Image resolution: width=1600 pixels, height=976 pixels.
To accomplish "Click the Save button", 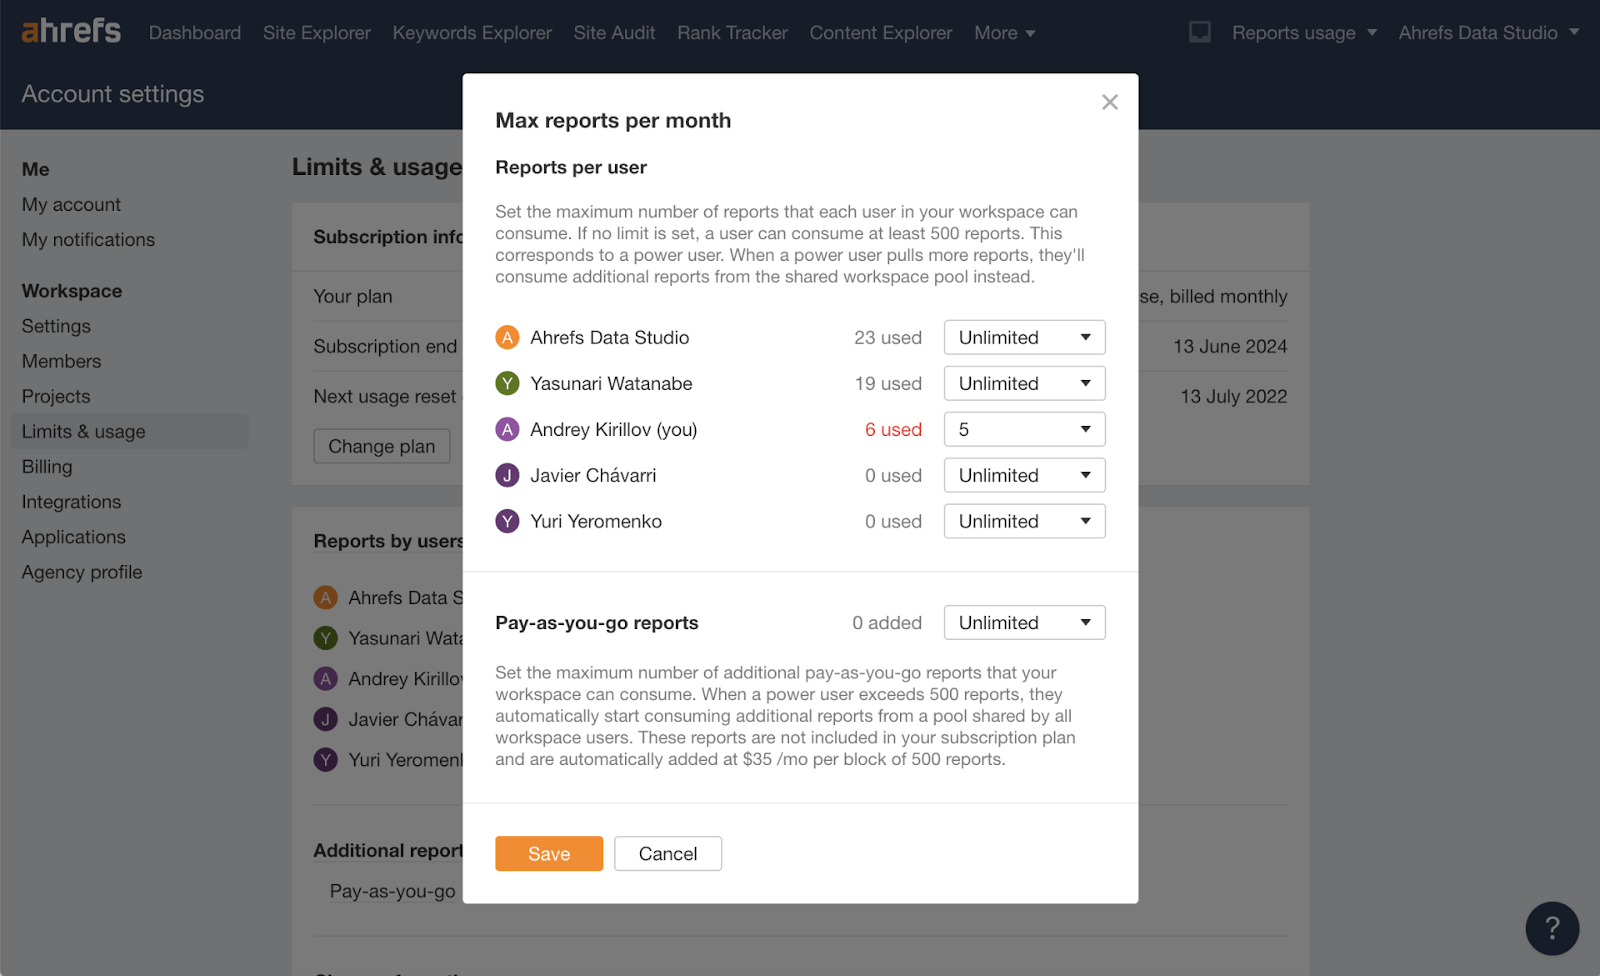I will click(x=548, y=853).
